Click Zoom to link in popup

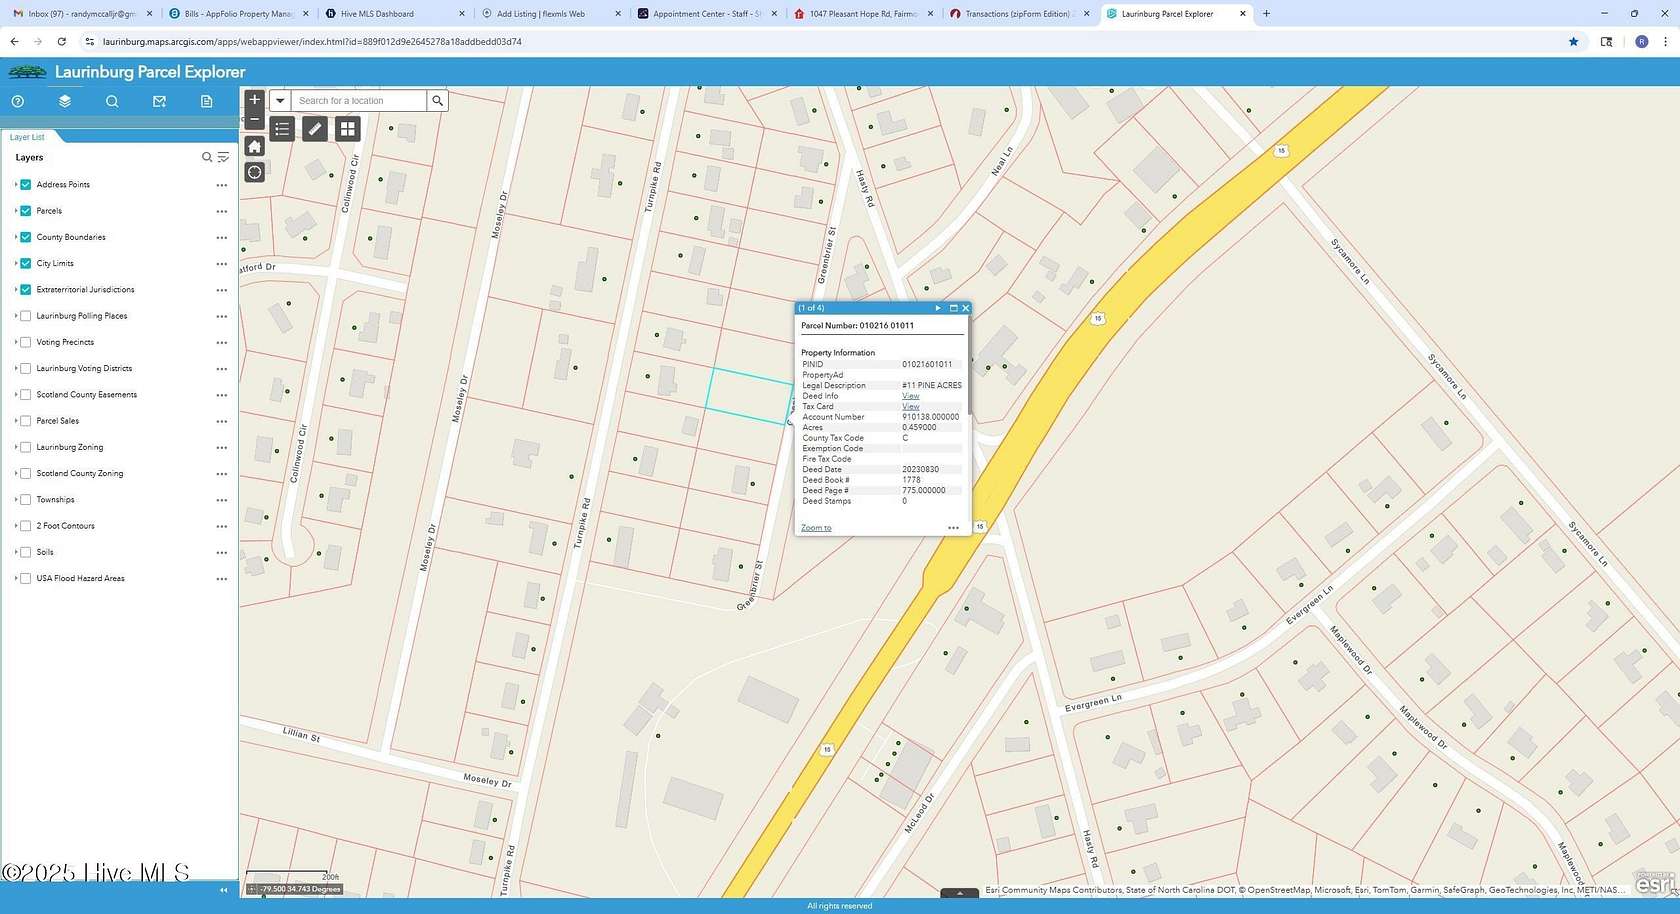(816, 528)
